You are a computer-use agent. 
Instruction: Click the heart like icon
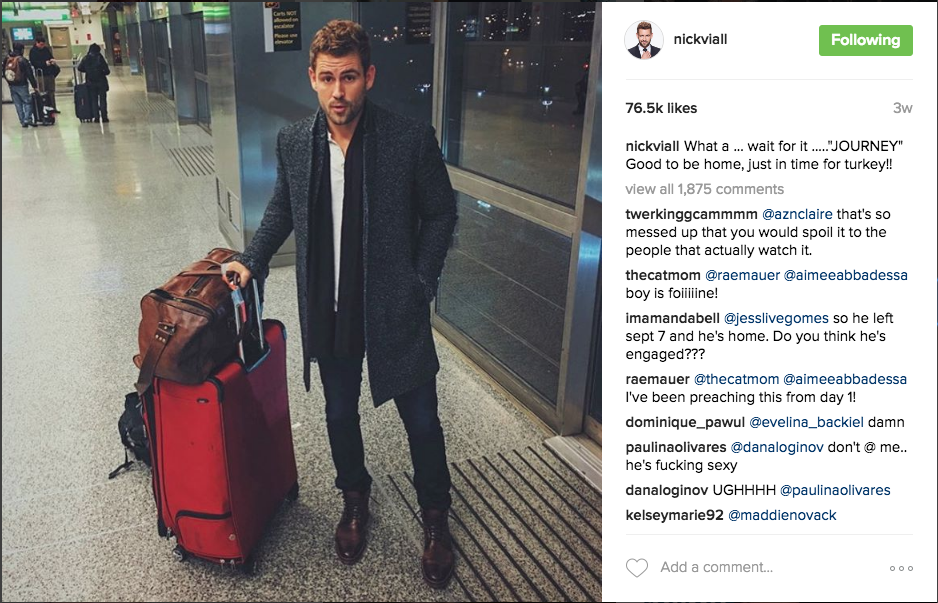pos(636,567)
